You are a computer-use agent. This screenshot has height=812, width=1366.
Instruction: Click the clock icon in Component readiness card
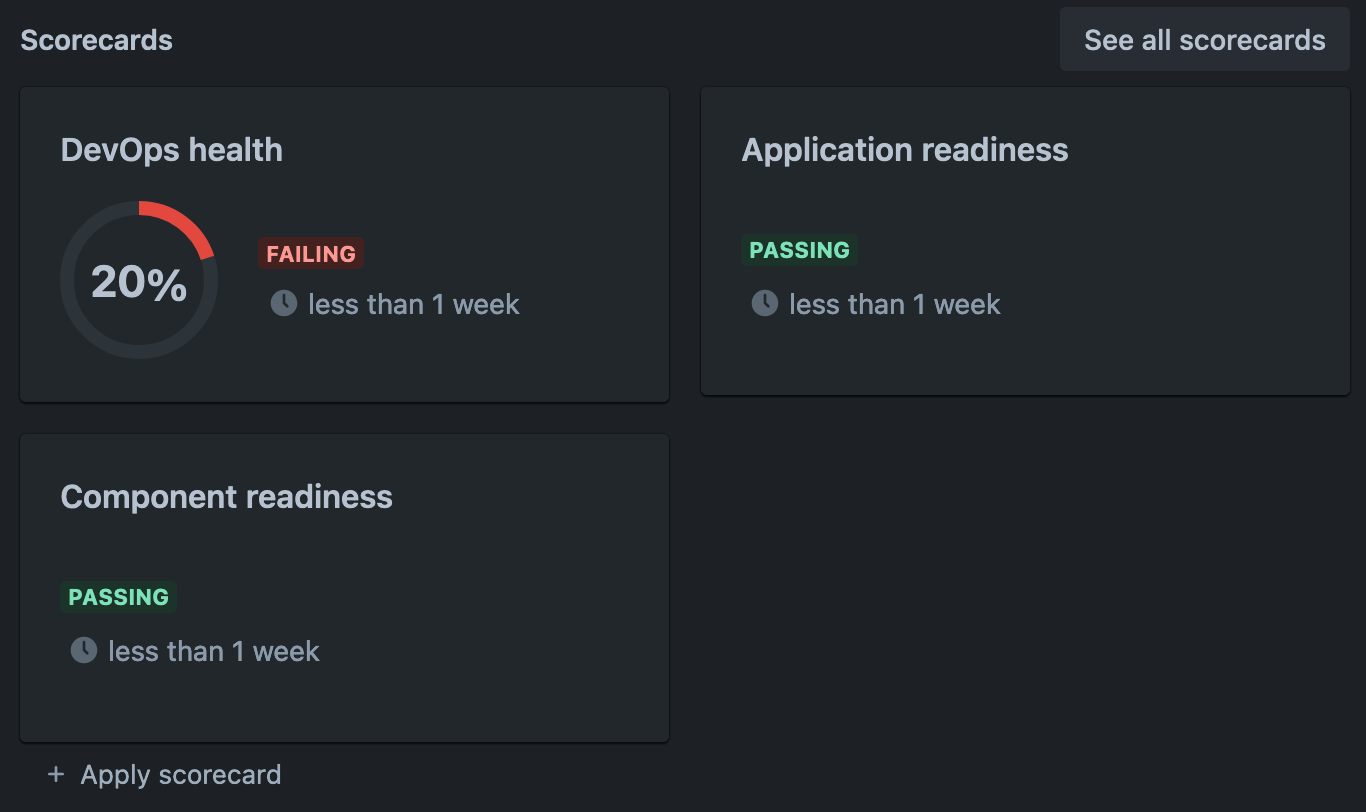click(84, 650)
